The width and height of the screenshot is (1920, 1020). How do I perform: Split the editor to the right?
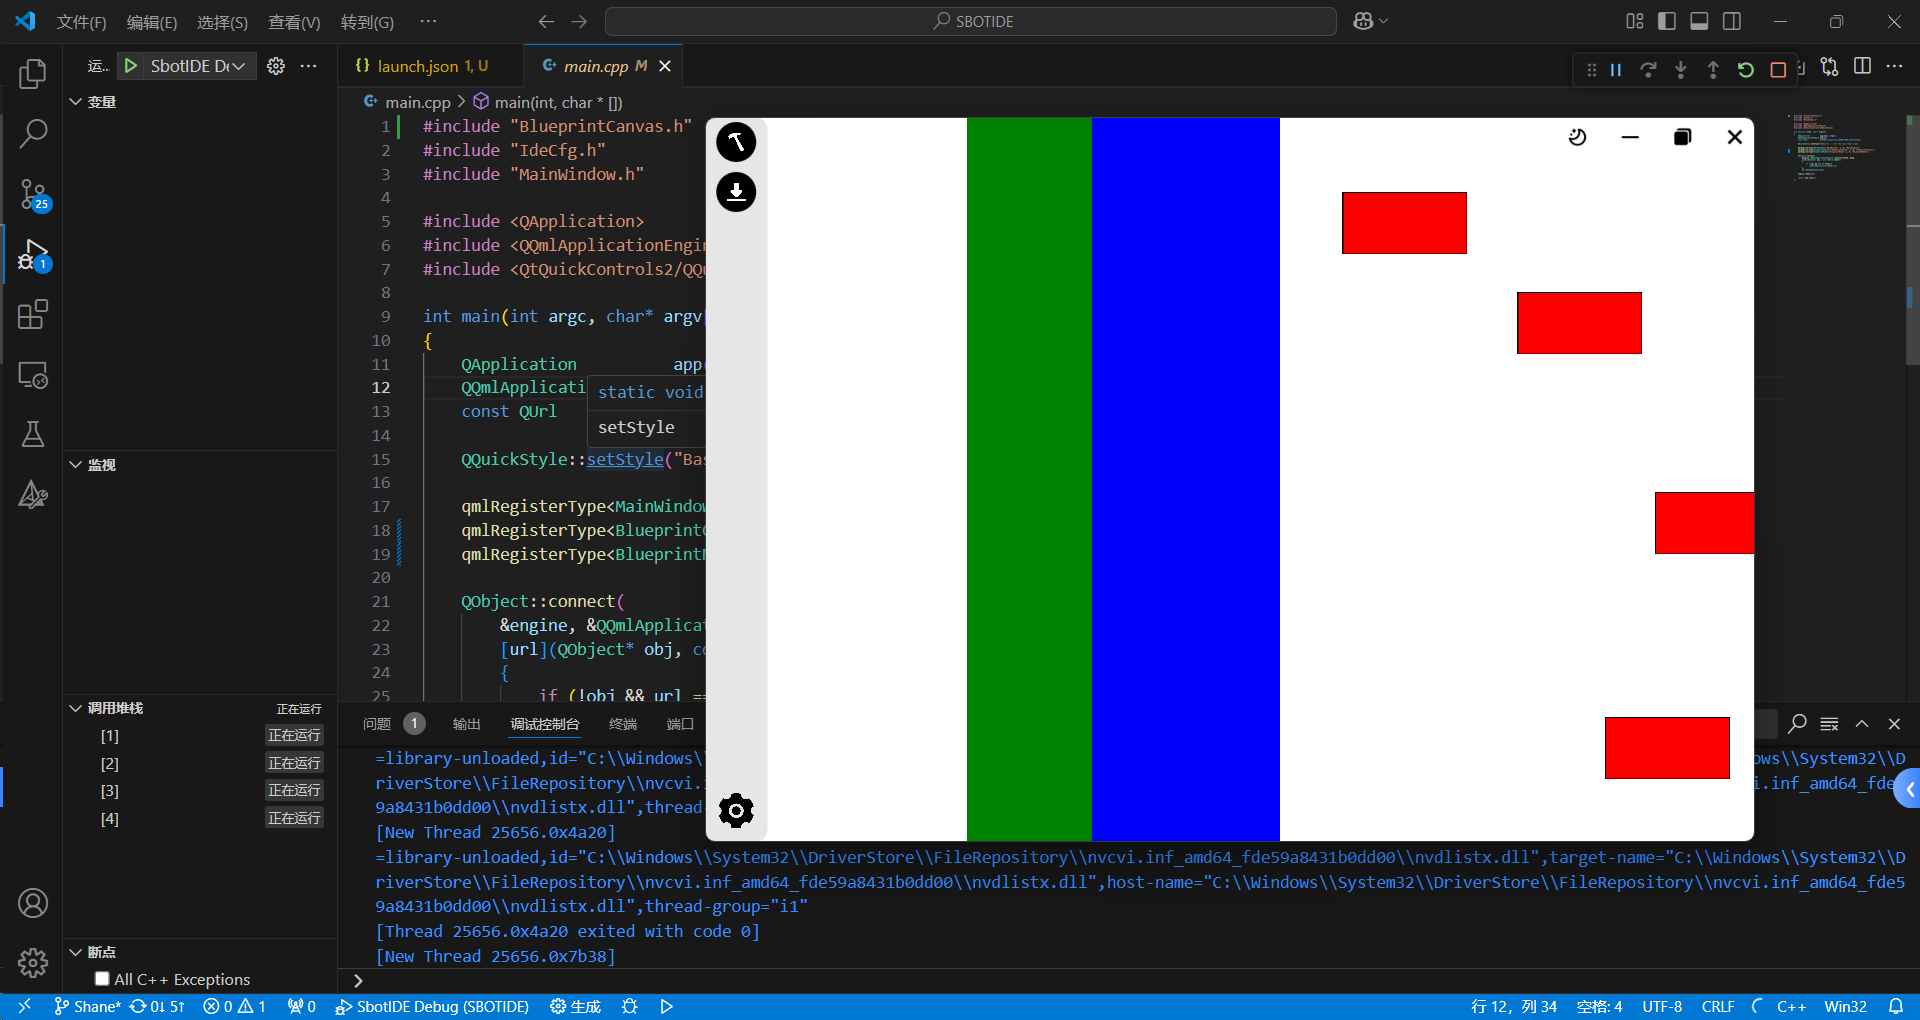coord(1862,66)
